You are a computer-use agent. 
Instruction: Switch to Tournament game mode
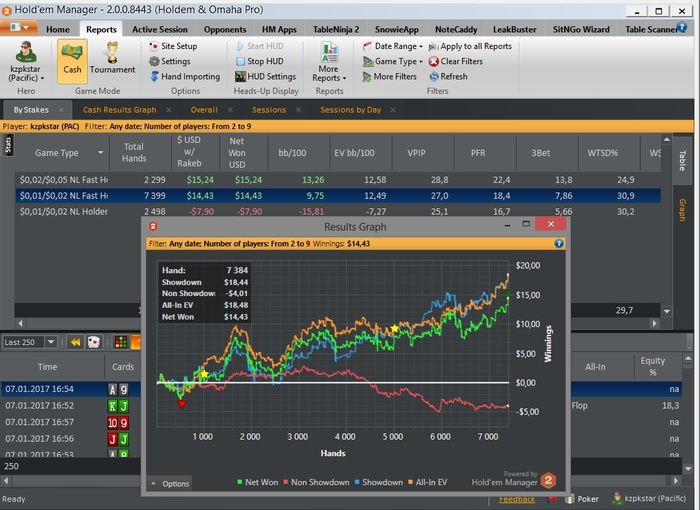point(112,58)
